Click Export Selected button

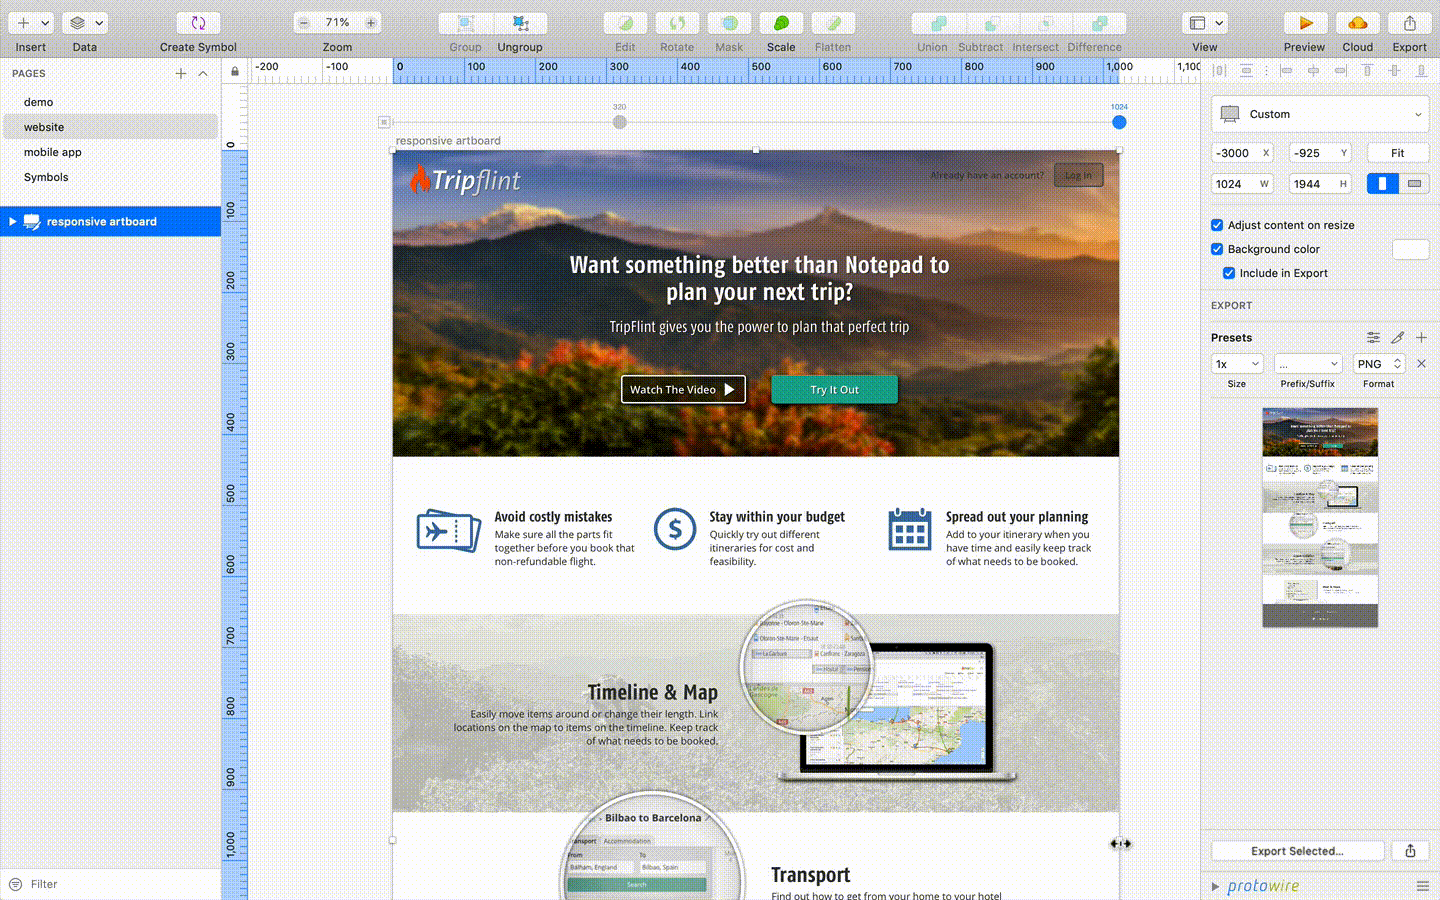click(1297, 851)
